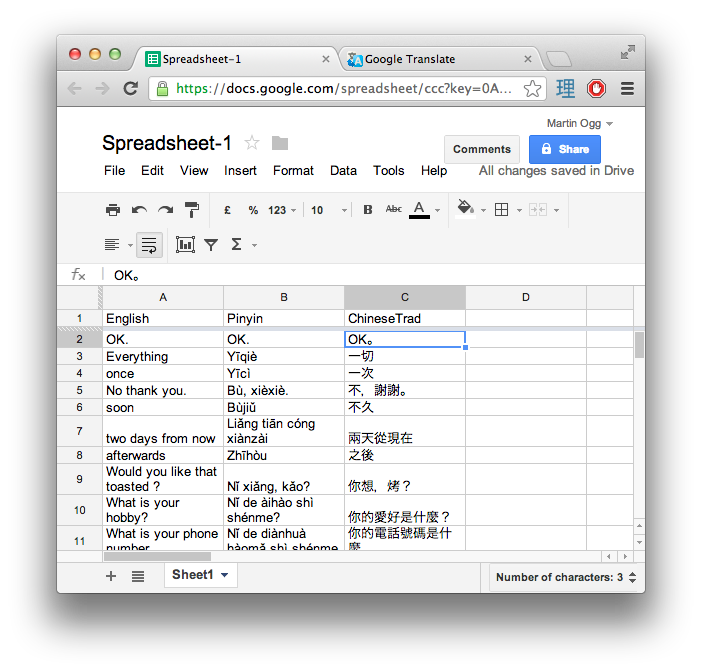
Task: Open the 123 number format dropdown
Action: pyautogui.click(x=282, y=210)
